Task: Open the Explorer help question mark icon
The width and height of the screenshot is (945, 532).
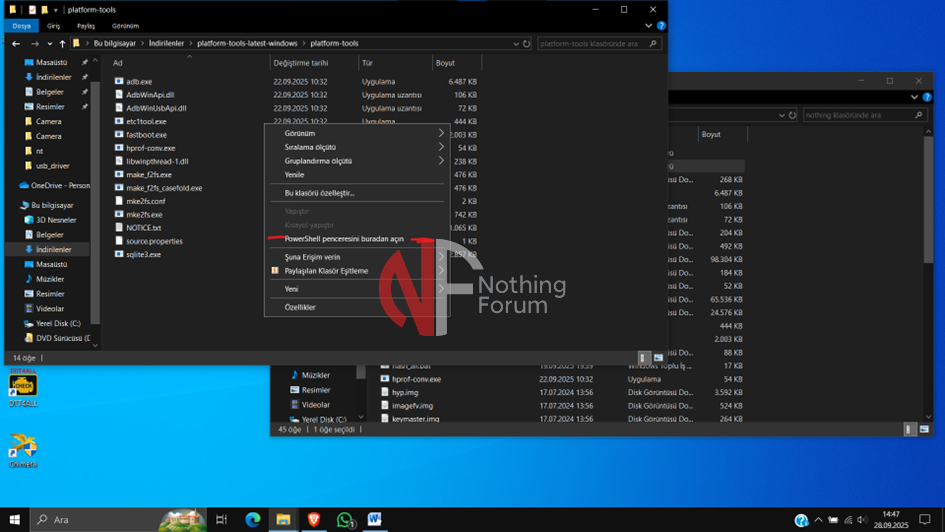Action: (x=661, y=26)
